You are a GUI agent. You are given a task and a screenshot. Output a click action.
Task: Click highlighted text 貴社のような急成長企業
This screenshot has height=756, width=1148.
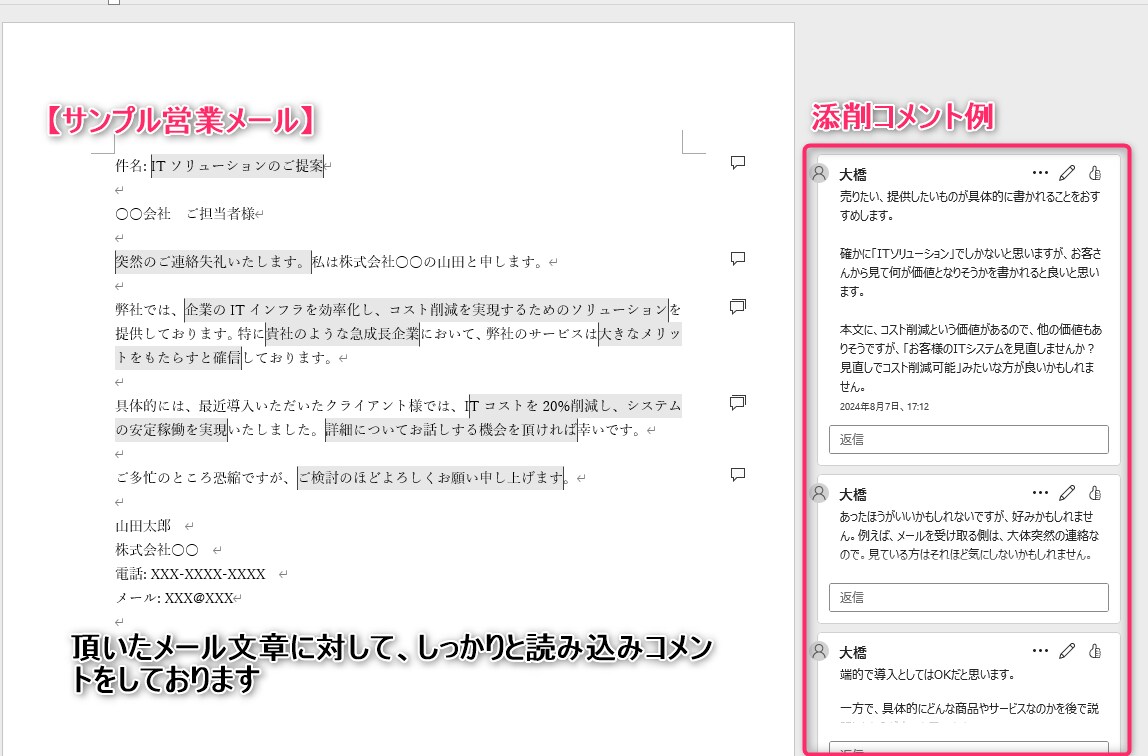343,334
